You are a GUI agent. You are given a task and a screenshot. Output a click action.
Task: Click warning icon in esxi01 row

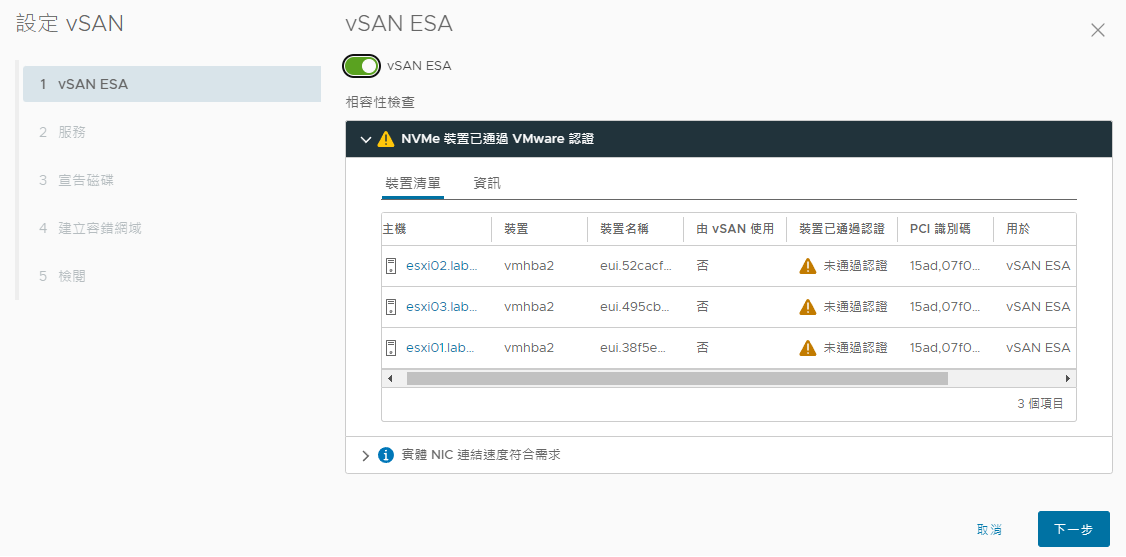808,348
